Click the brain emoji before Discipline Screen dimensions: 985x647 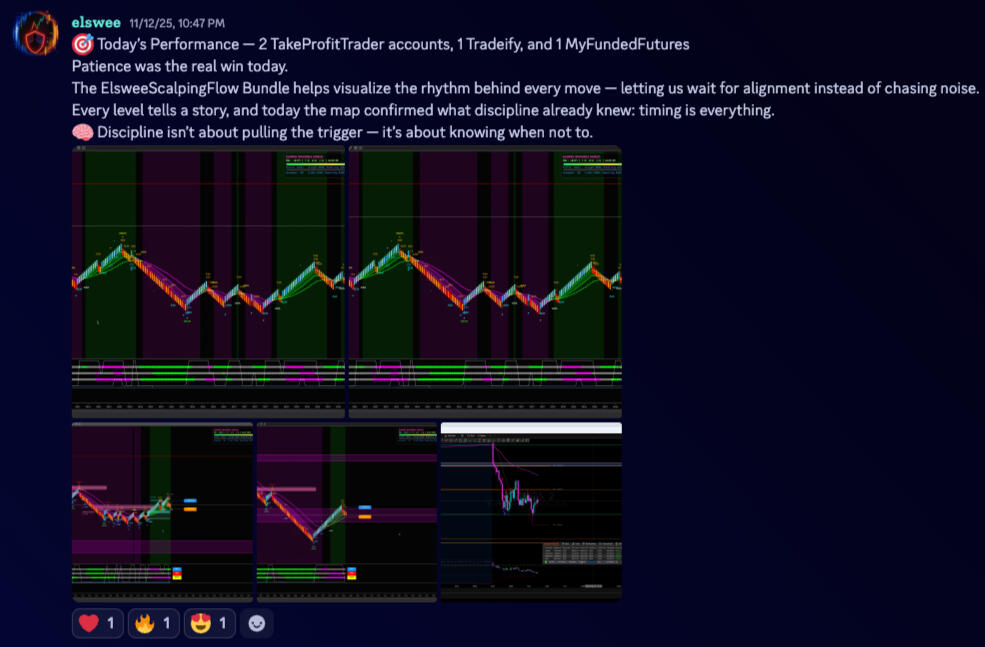(x=82, y=133)
